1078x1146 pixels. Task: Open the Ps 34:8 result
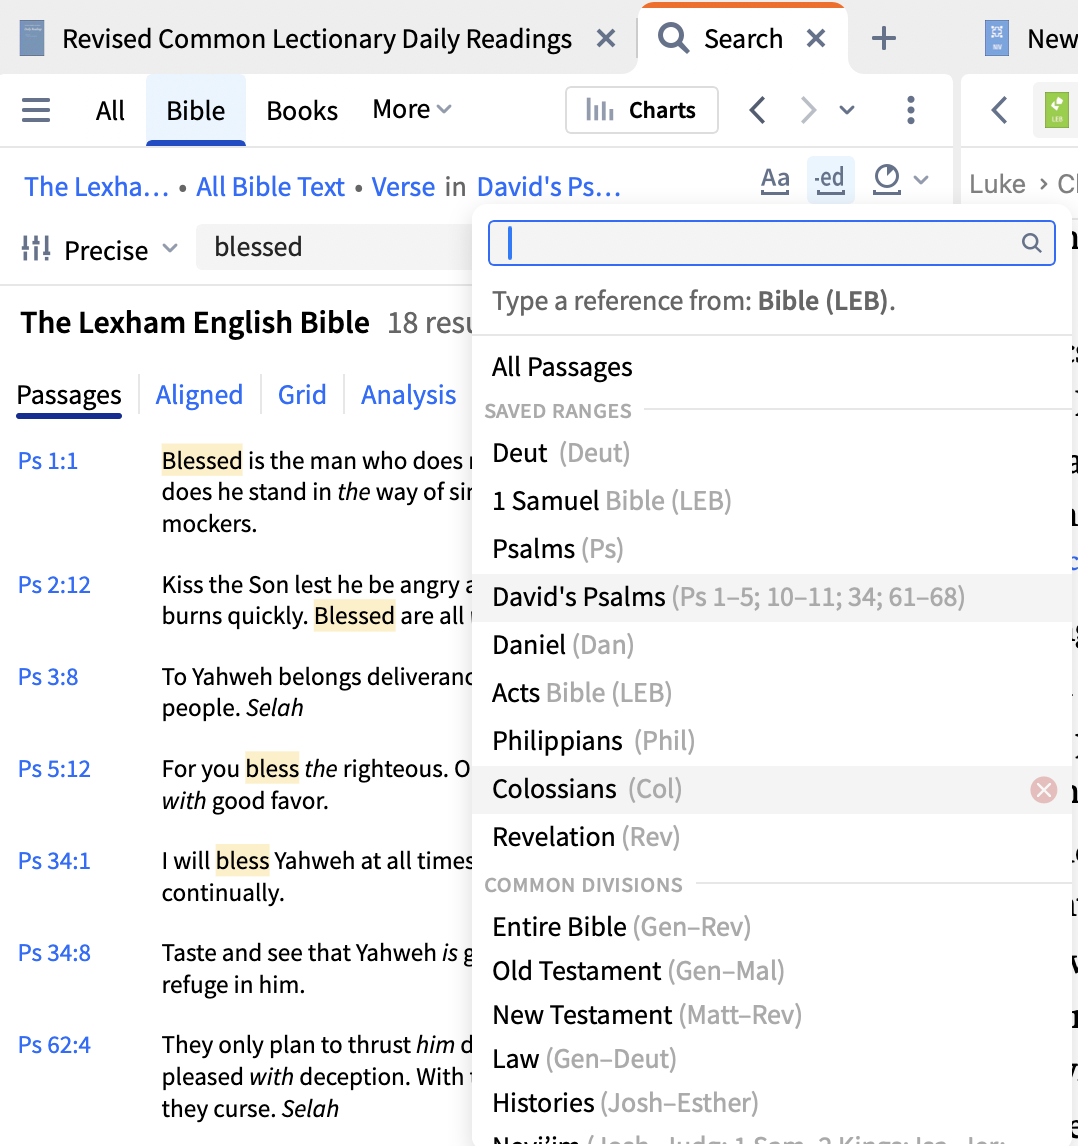[54, 953]
